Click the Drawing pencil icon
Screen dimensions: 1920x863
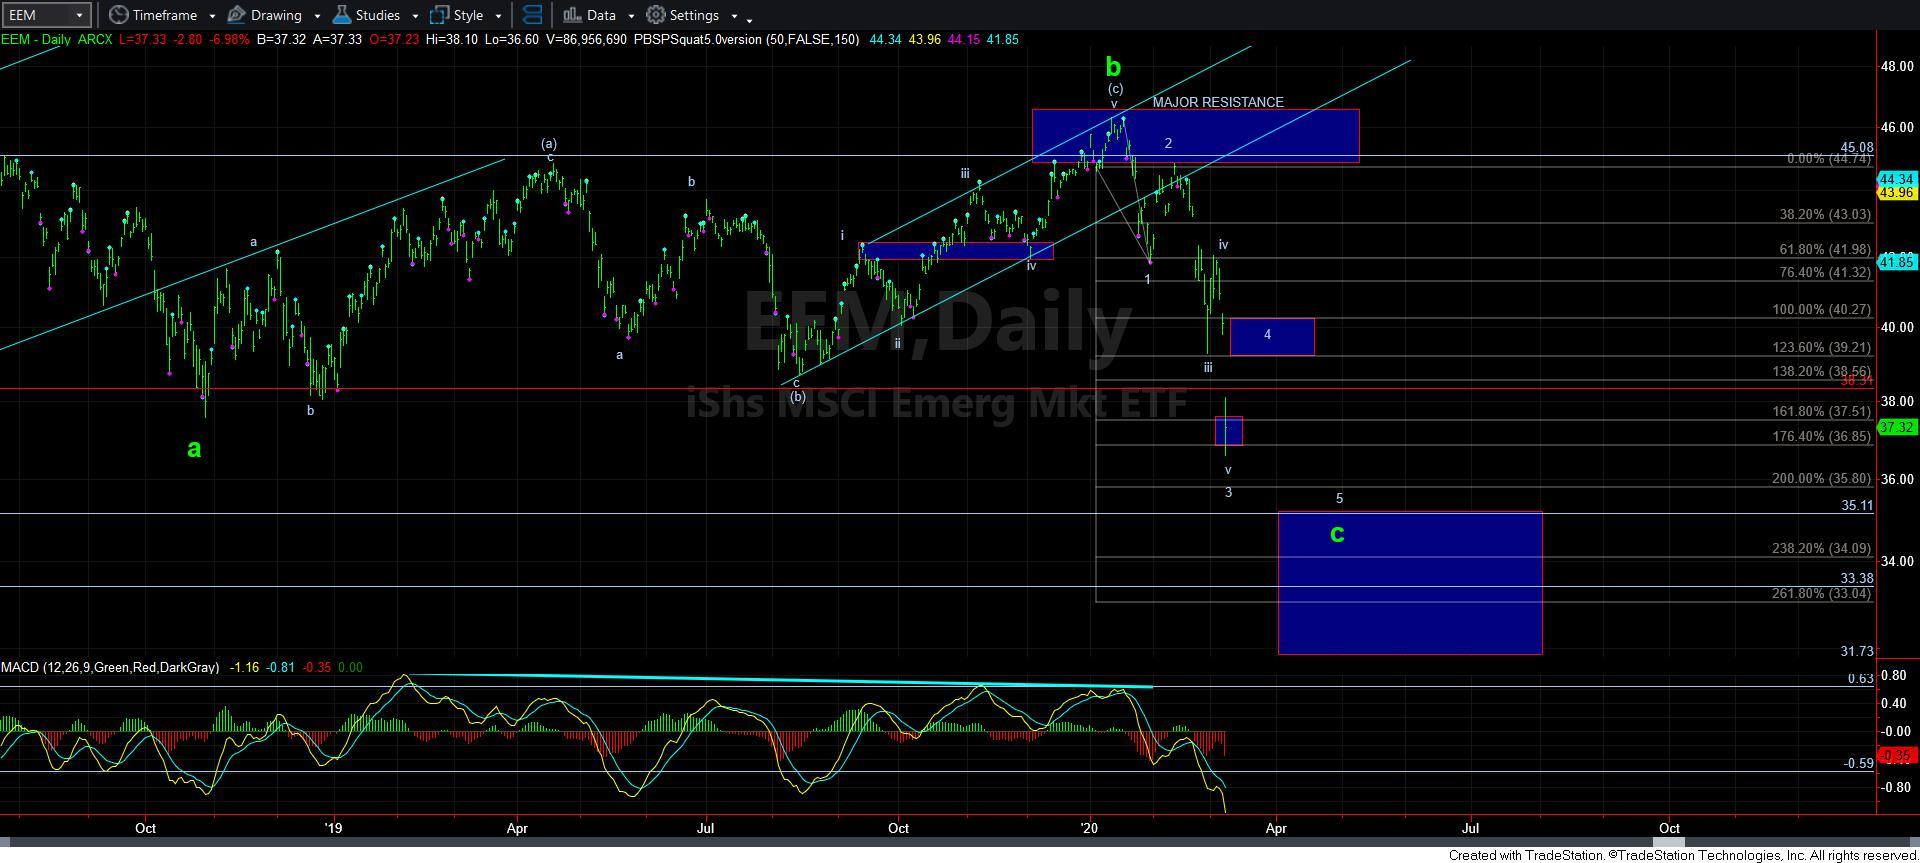tap(236, 15)
